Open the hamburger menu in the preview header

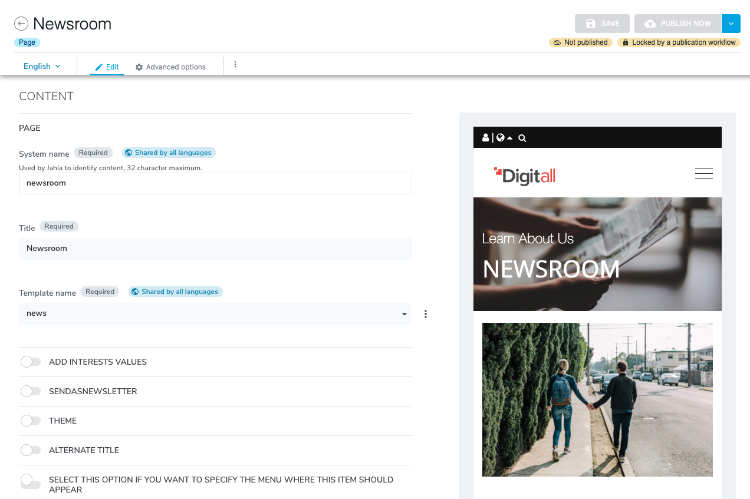704,174
